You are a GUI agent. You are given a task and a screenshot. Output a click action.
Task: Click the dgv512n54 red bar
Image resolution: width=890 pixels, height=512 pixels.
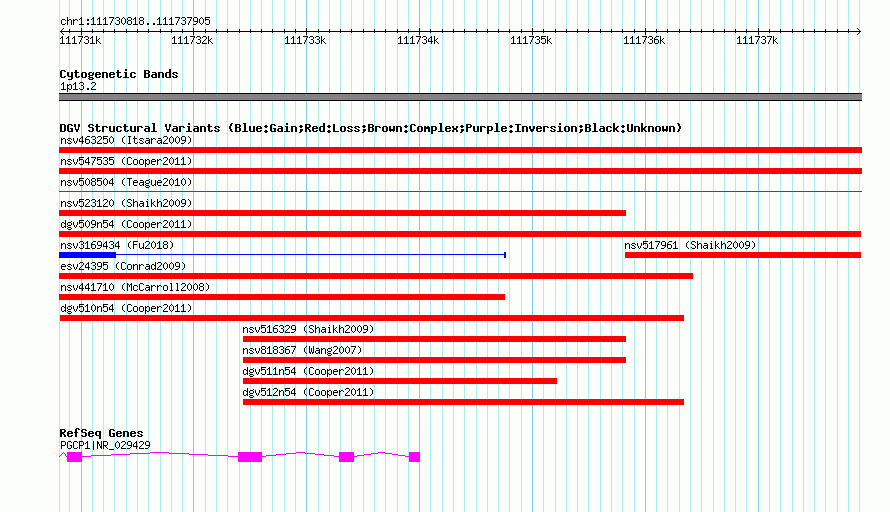point(463,402)
